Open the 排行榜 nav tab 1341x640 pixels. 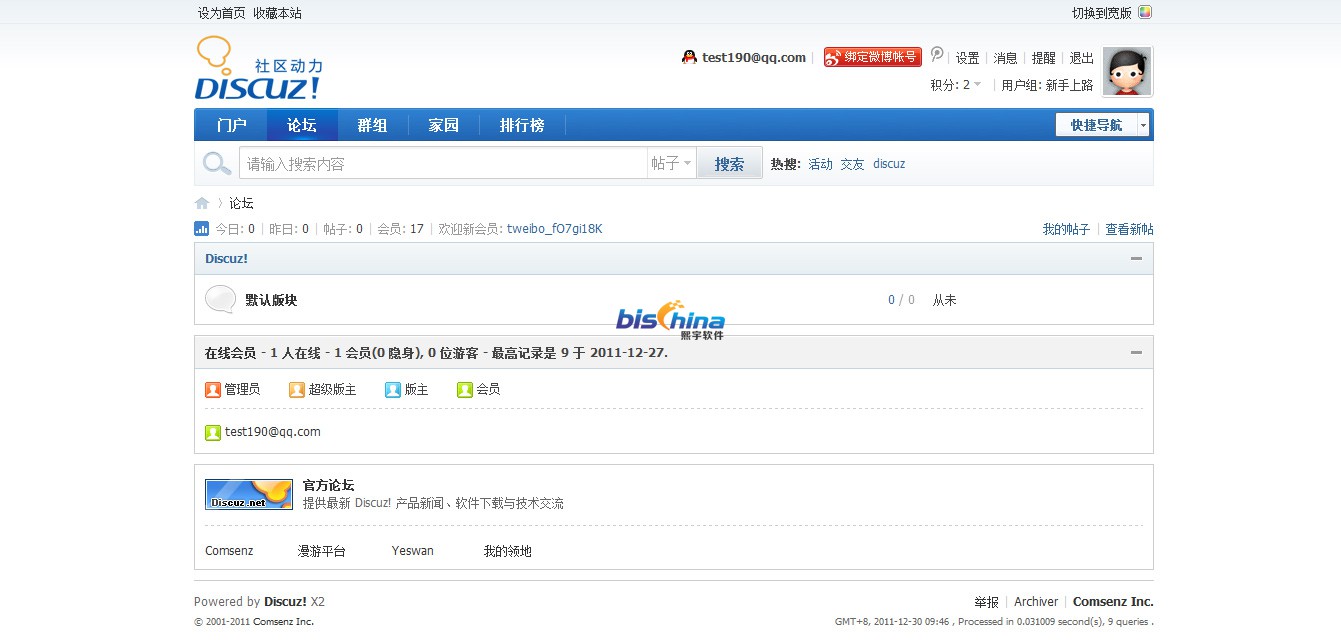pos(522,125)
